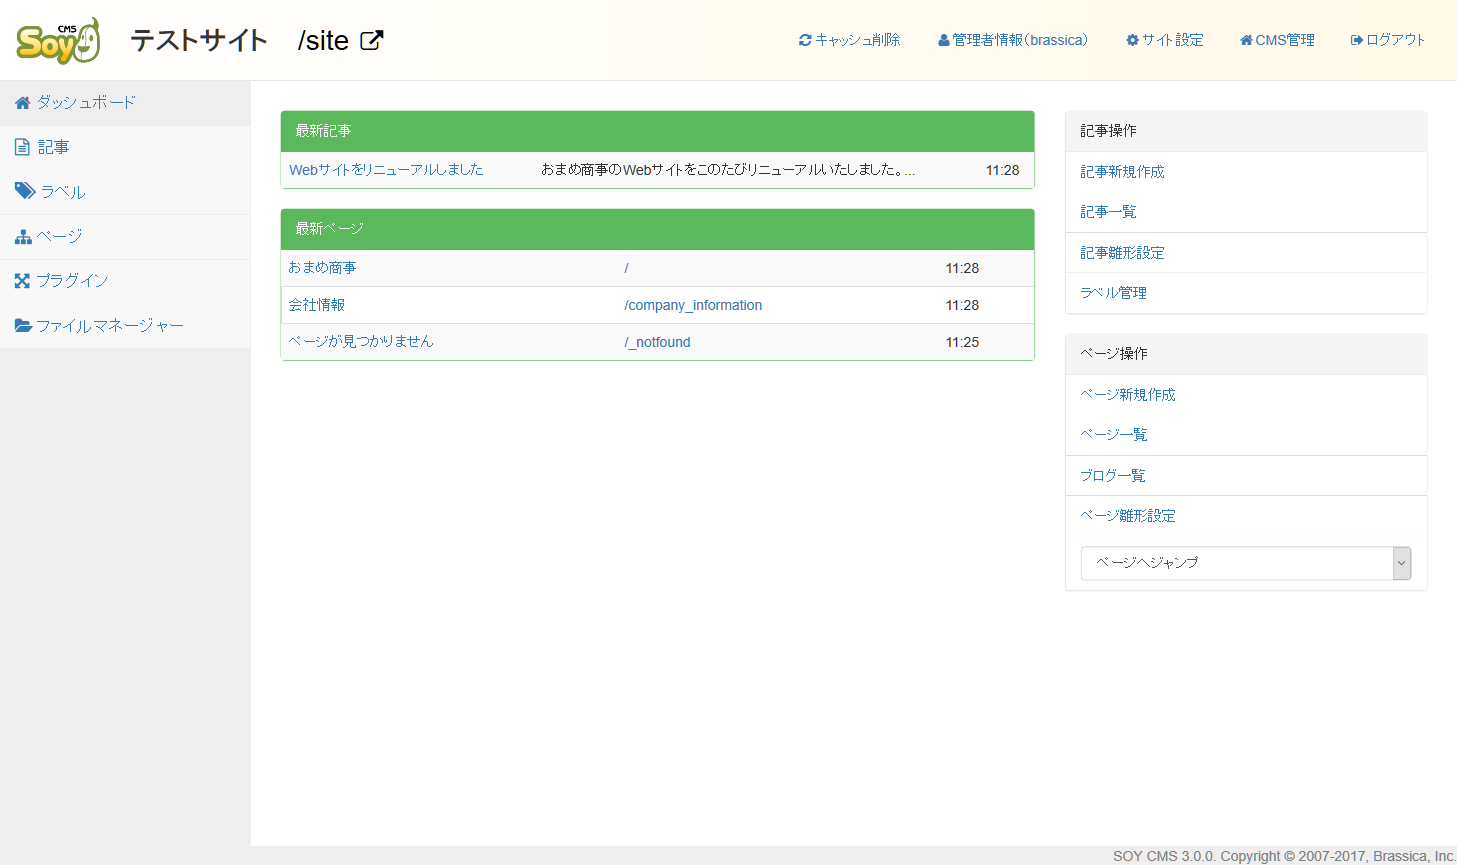The width and height of the screenshot is (1457, 865).
Task: Click キャッシュ削除 in the header
Action: 850,40
